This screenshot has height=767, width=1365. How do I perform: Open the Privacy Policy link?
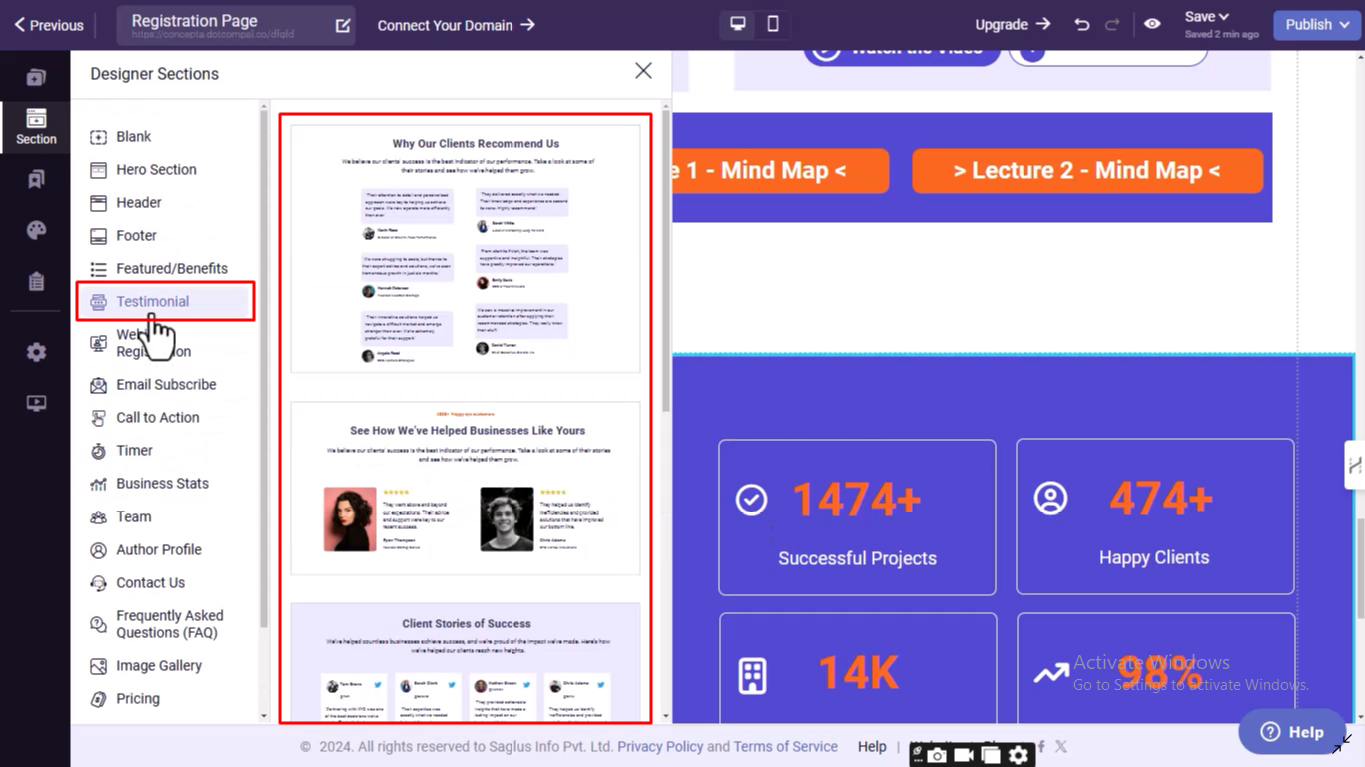660,747
